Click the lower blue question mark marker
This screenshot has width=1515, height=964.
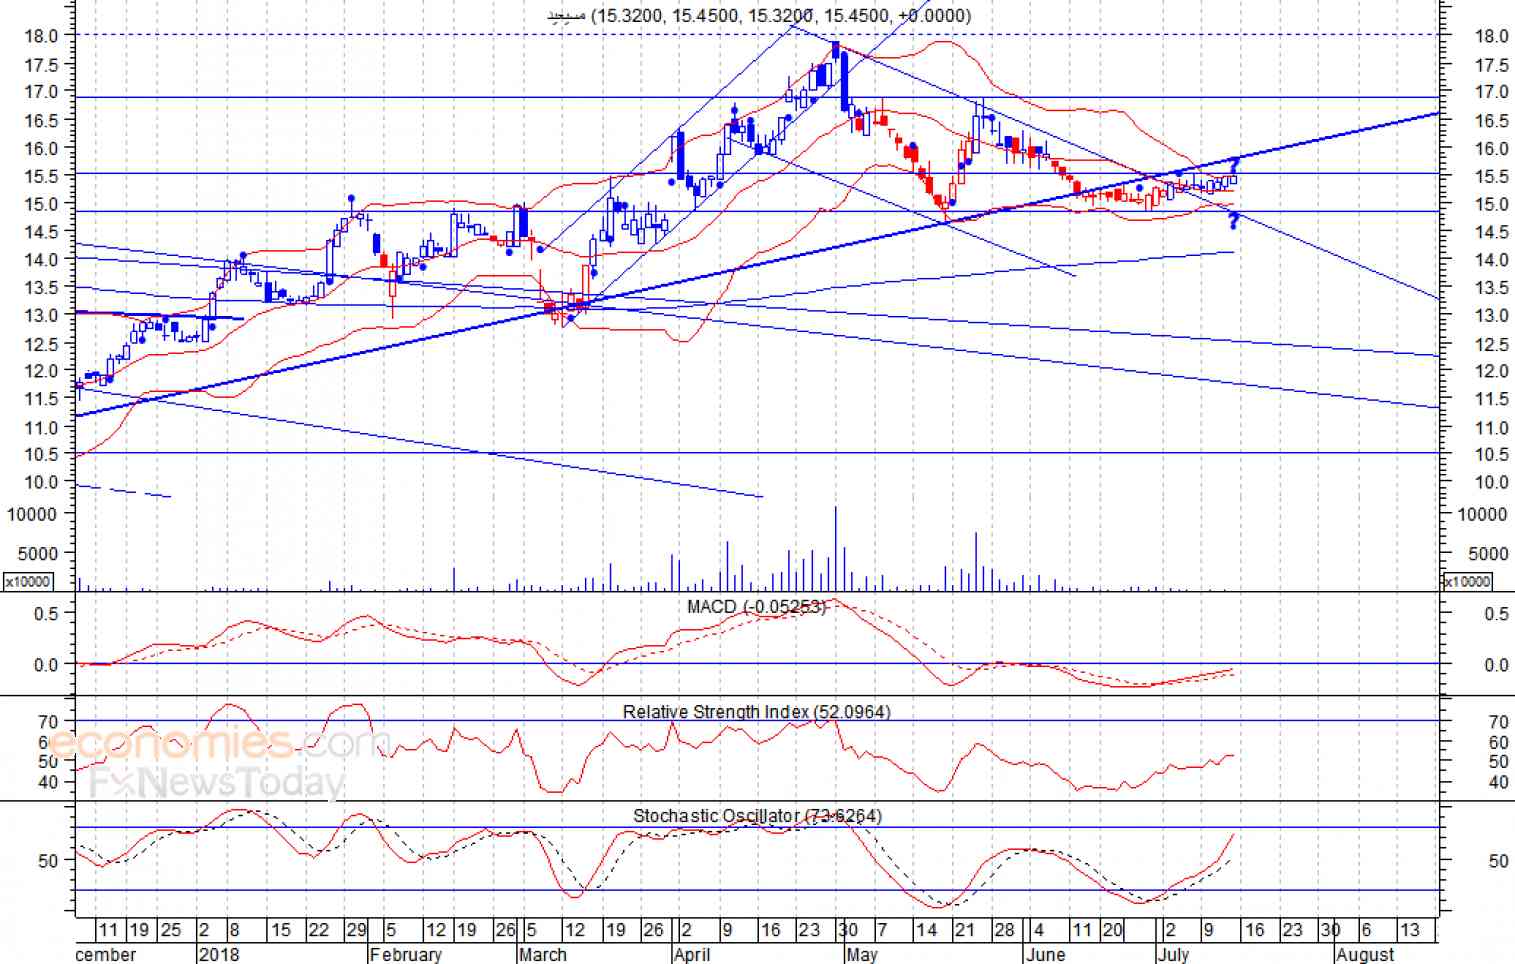(x=1234, y=221)
